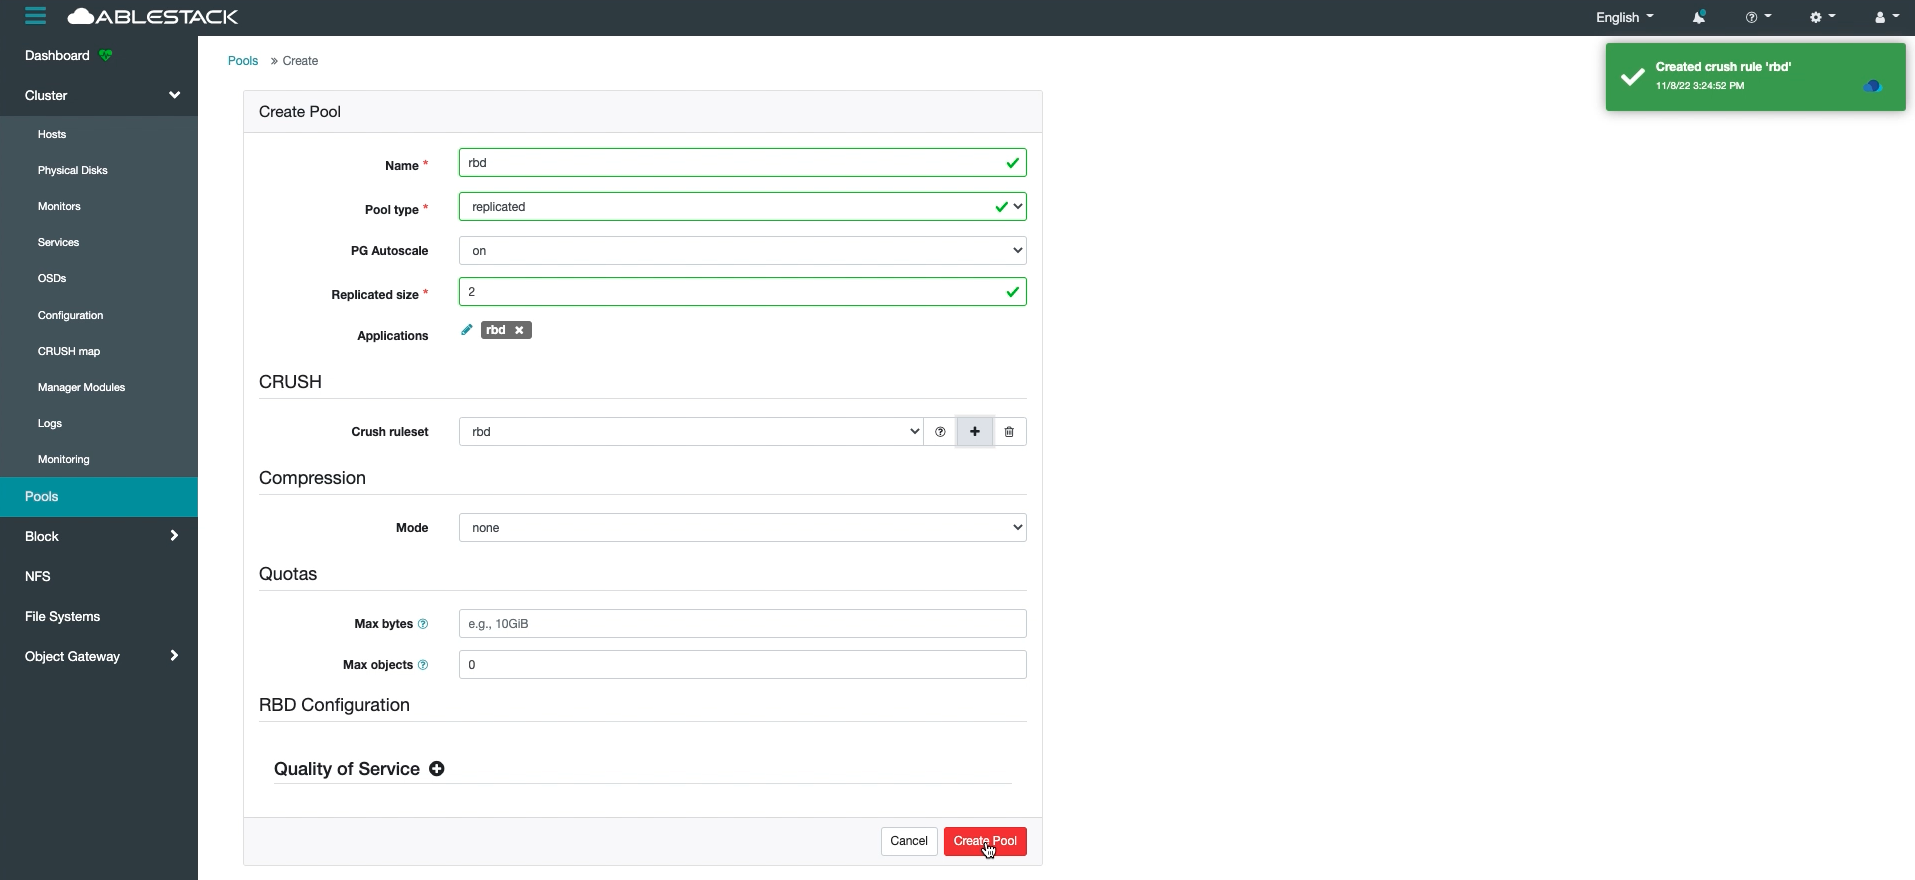Delete crush rule with trash icon

[x=1009, y=432]
